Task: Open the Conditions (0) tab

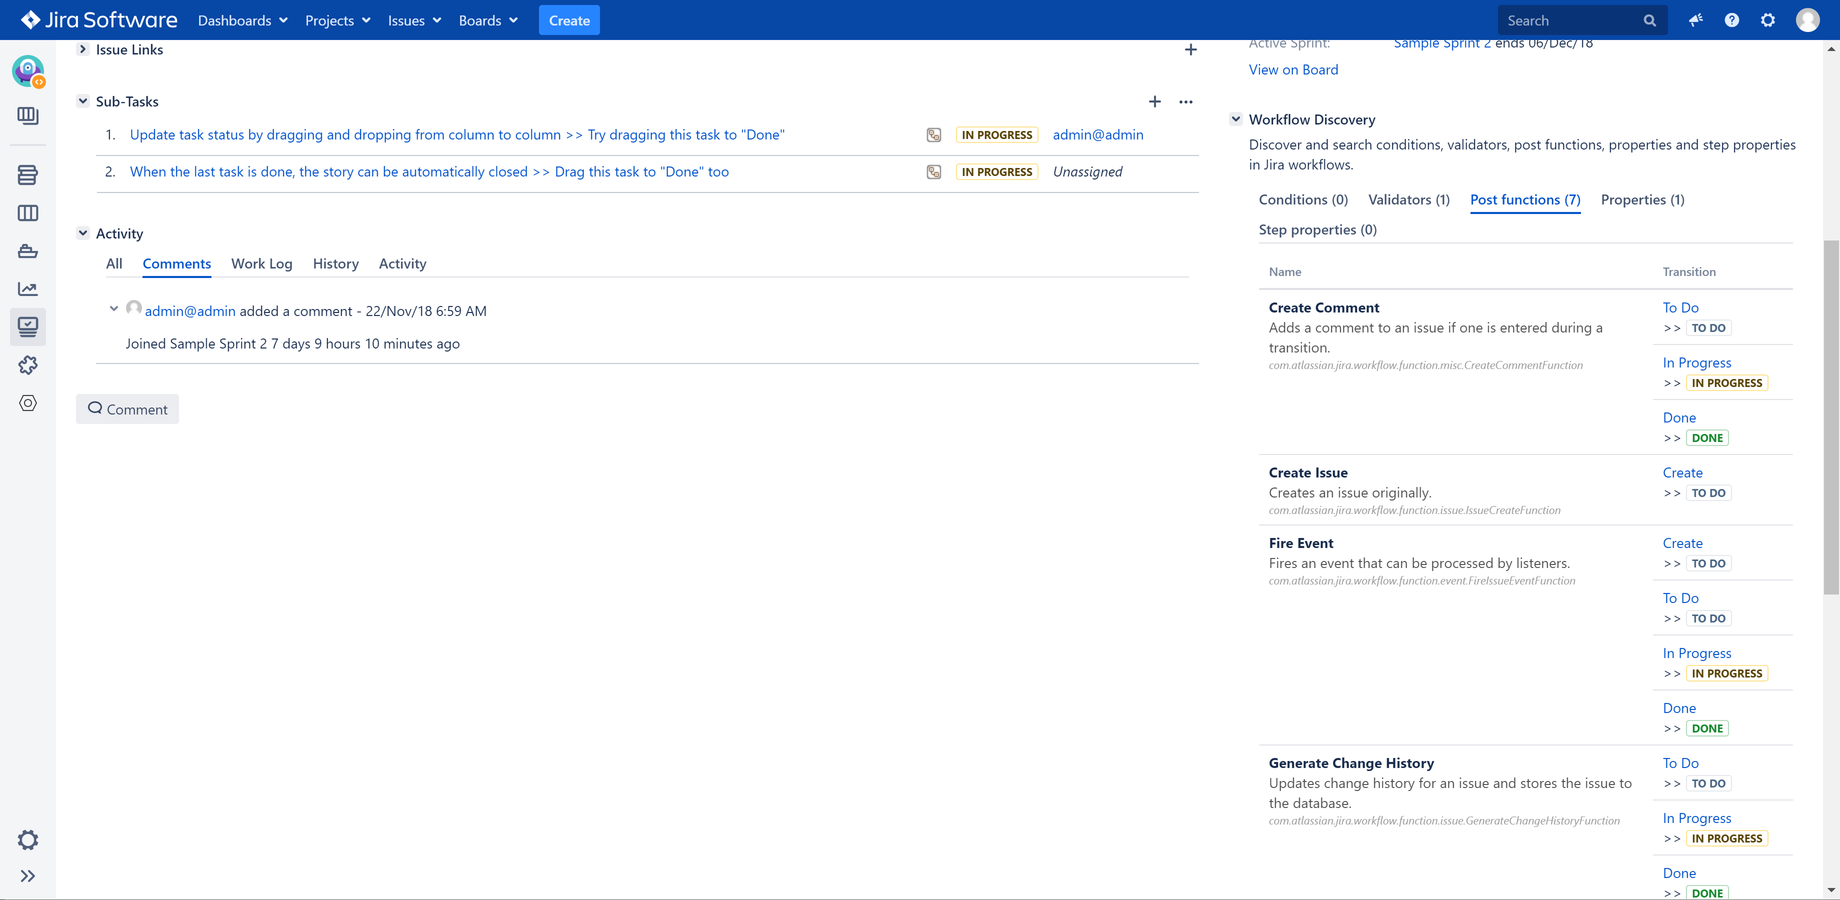Action: pyautogui.click(x=1303, y=200)
